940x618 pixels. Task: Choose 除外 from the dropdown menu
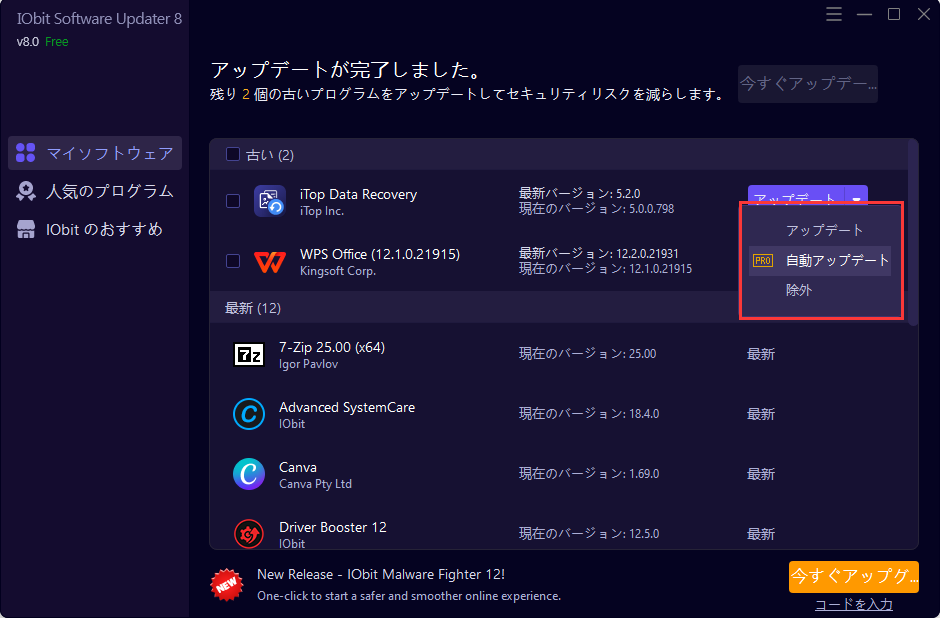point(820,290)
